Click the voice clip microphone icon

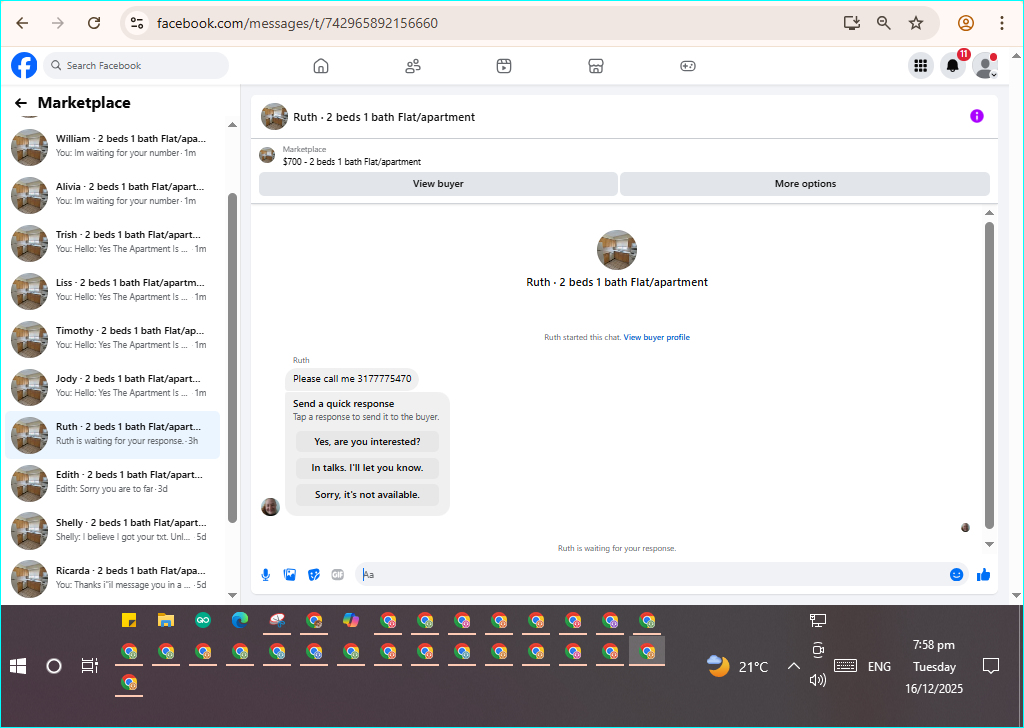[266, 575]
